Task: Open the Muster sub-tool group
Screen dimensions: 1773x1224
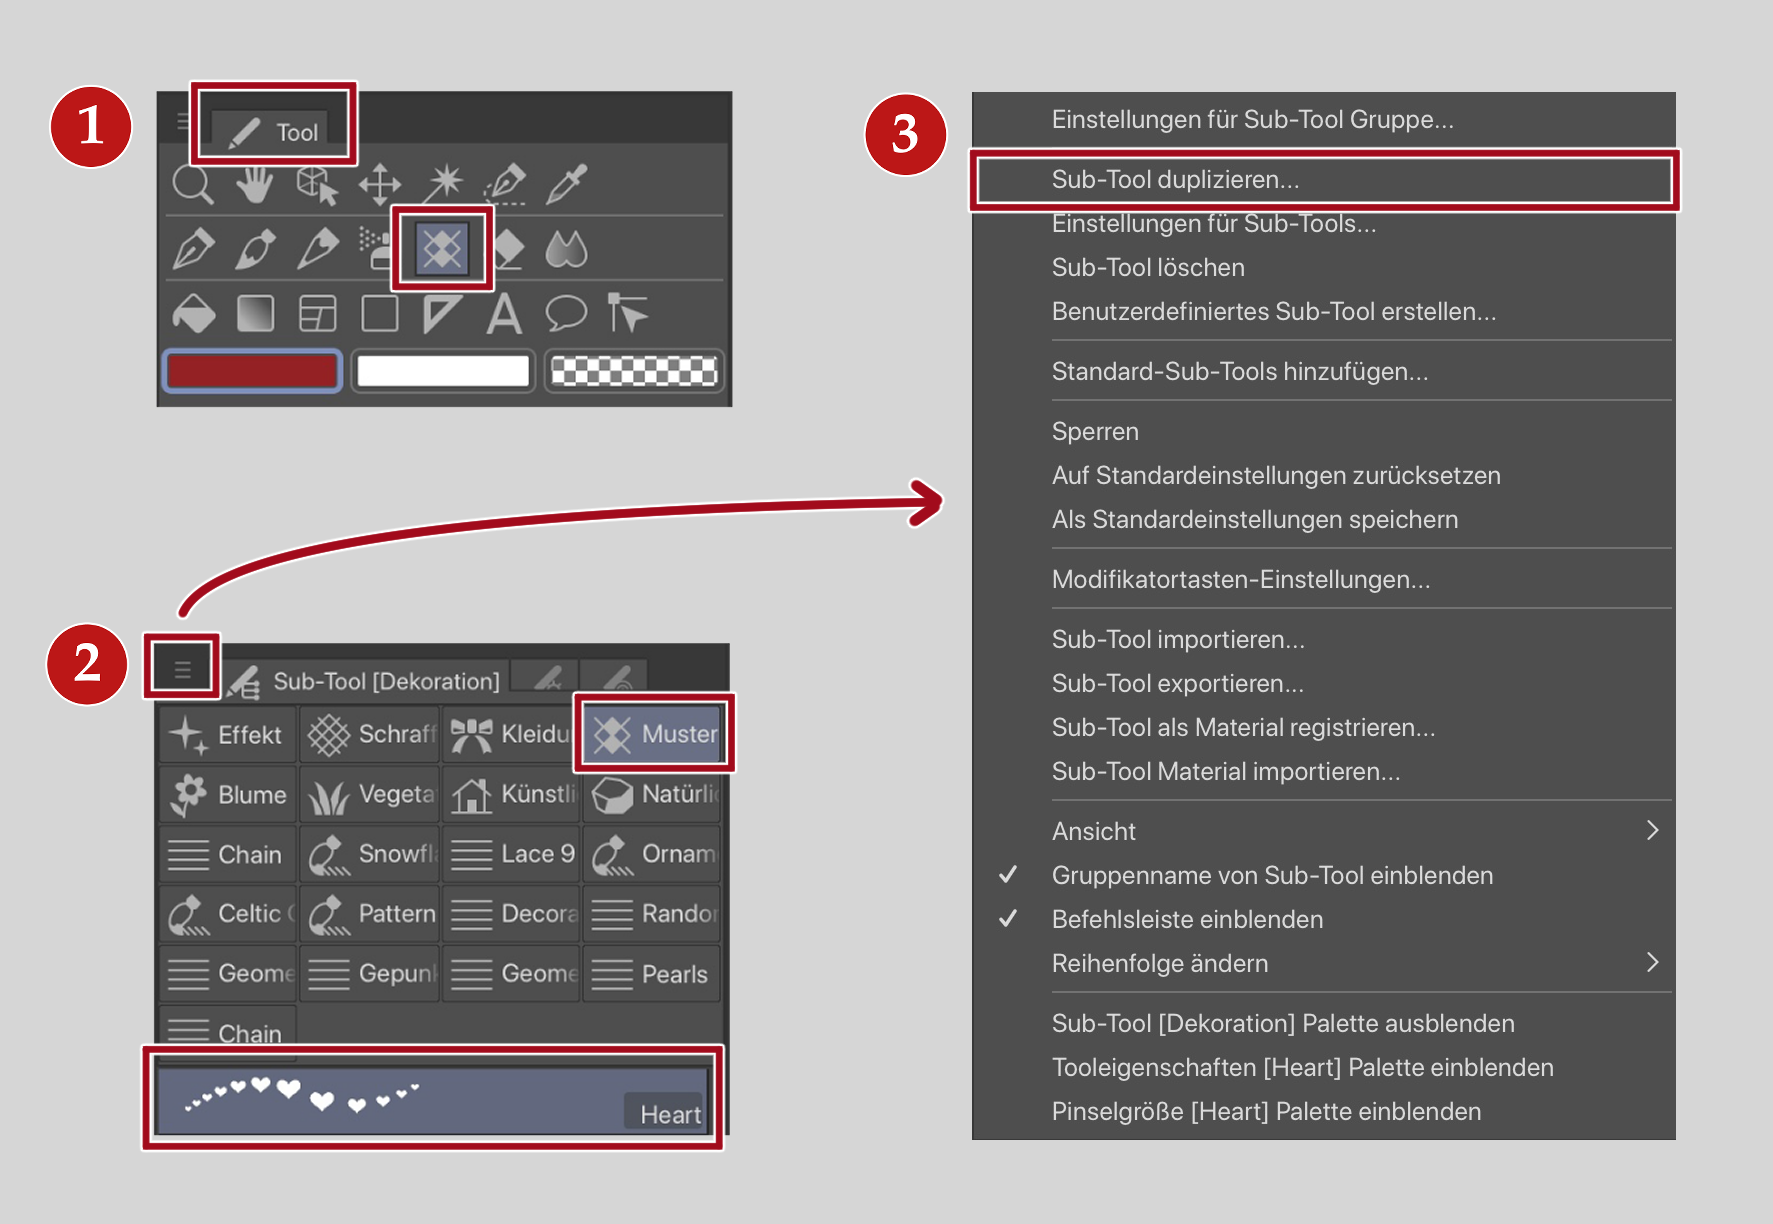Action: (x=653, y=734)
